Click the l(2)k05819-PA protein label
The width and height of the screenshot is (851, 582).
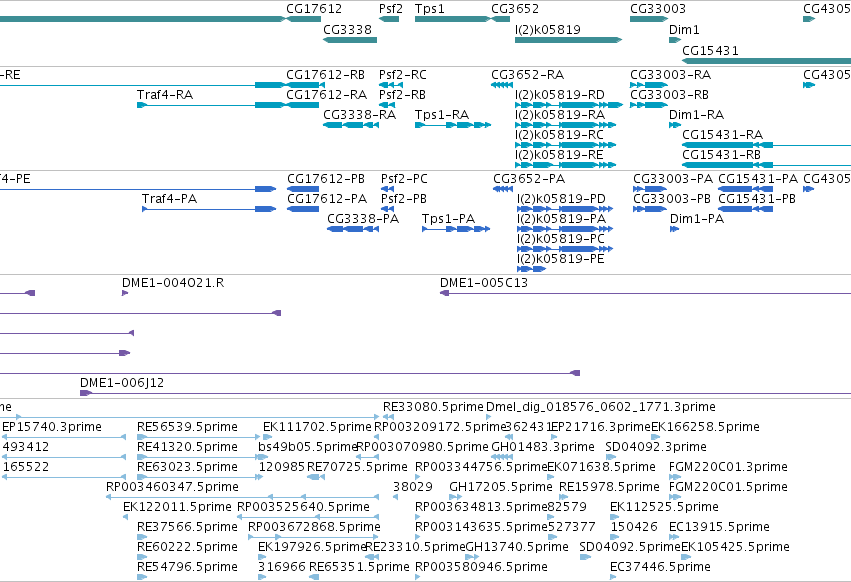561,219
